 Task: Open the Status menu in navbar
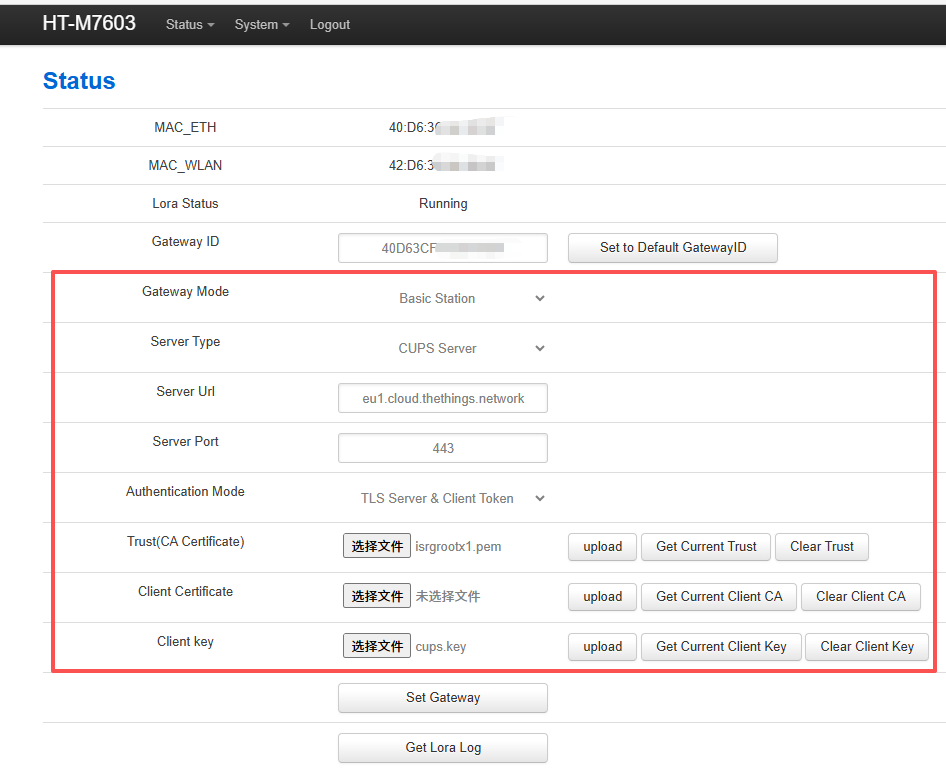click(x=190, y=25)
